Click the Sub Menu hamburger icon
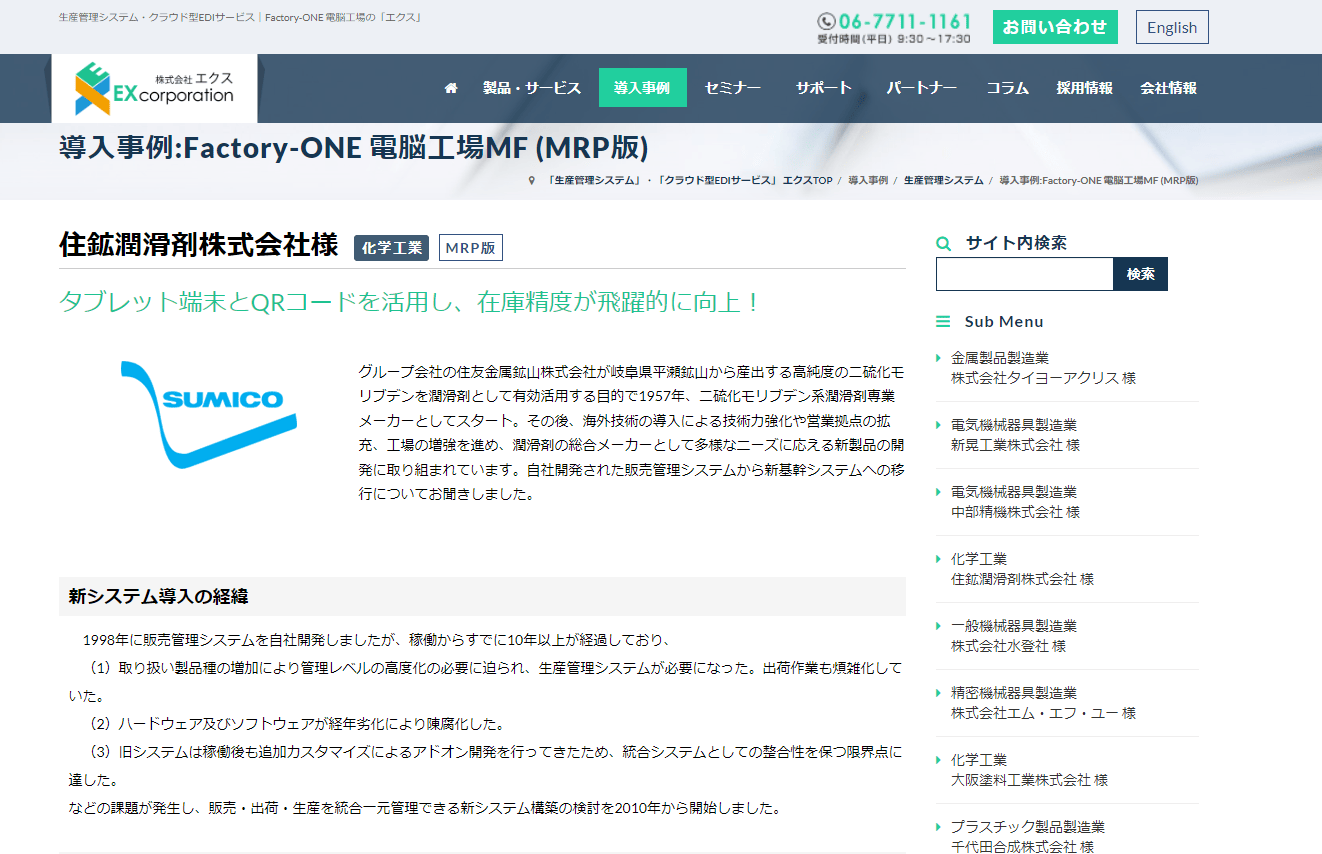Viewport: 1322px width, 854px height. [x=943, y=322]
